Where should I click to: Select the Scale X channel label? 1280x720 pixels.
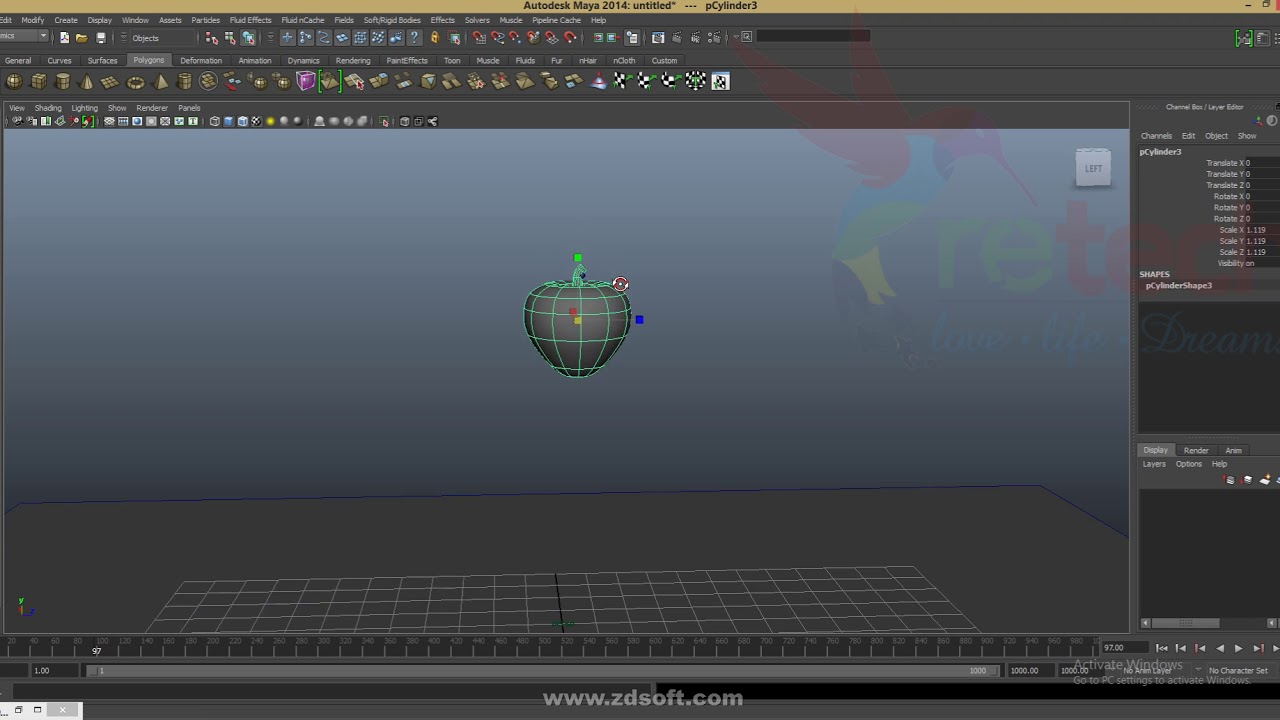(x=1230, y=230)
